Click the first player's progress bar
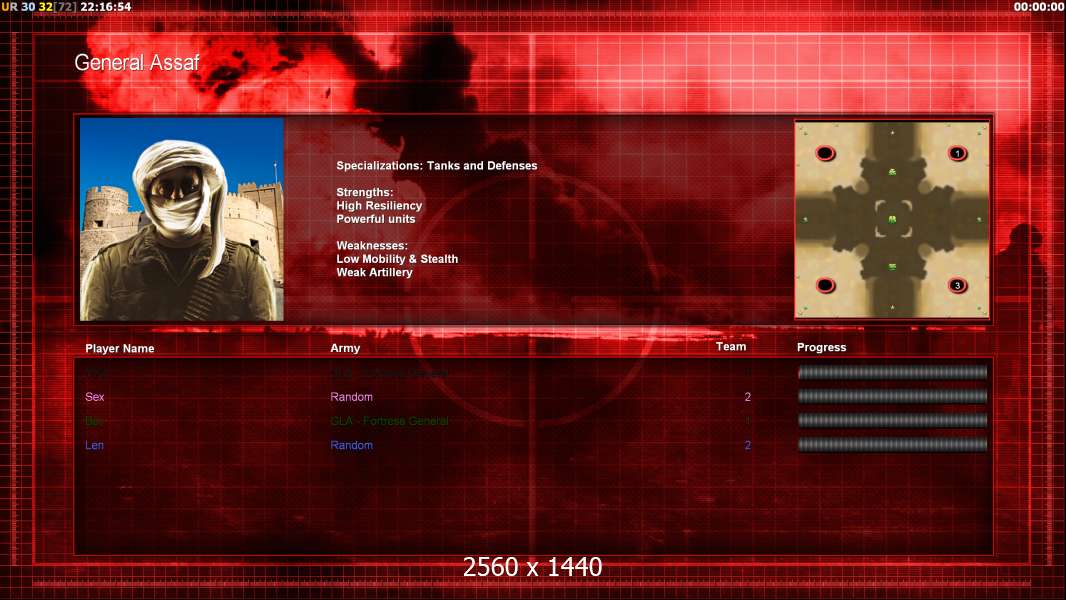 coord(892,372)
